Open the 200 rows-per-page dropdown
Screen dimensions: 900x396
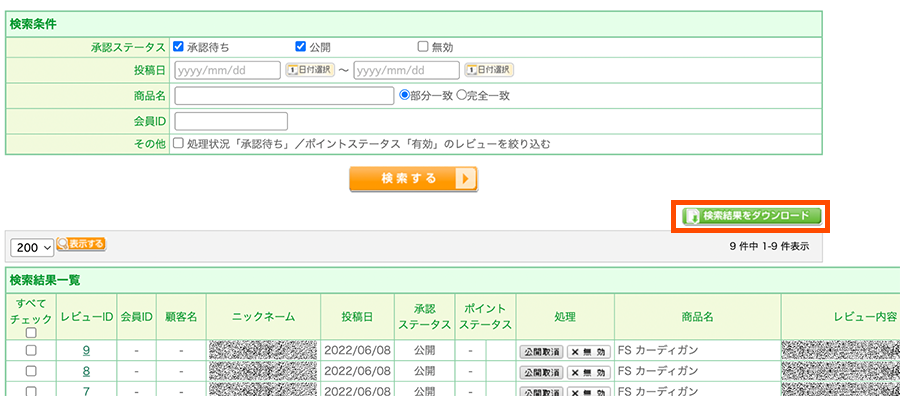(32, 247)
